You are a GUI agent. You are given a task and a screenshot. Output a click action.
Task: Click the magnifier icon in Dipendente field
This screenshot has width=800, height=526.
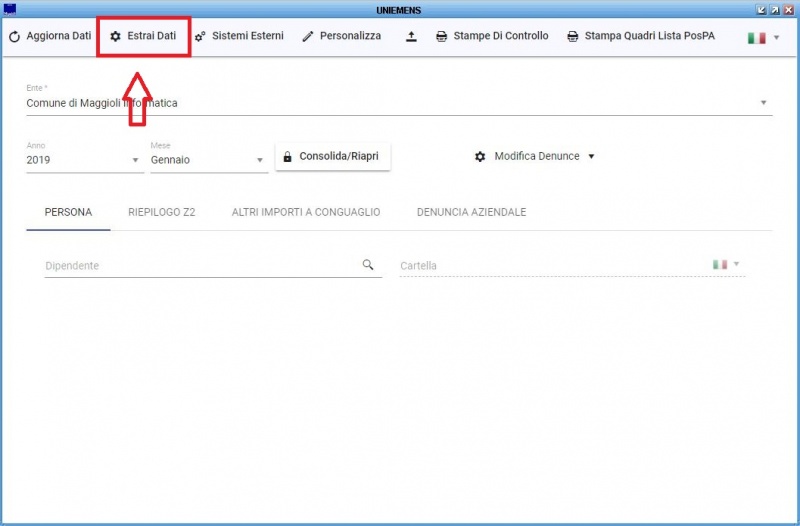click(368, 265)
